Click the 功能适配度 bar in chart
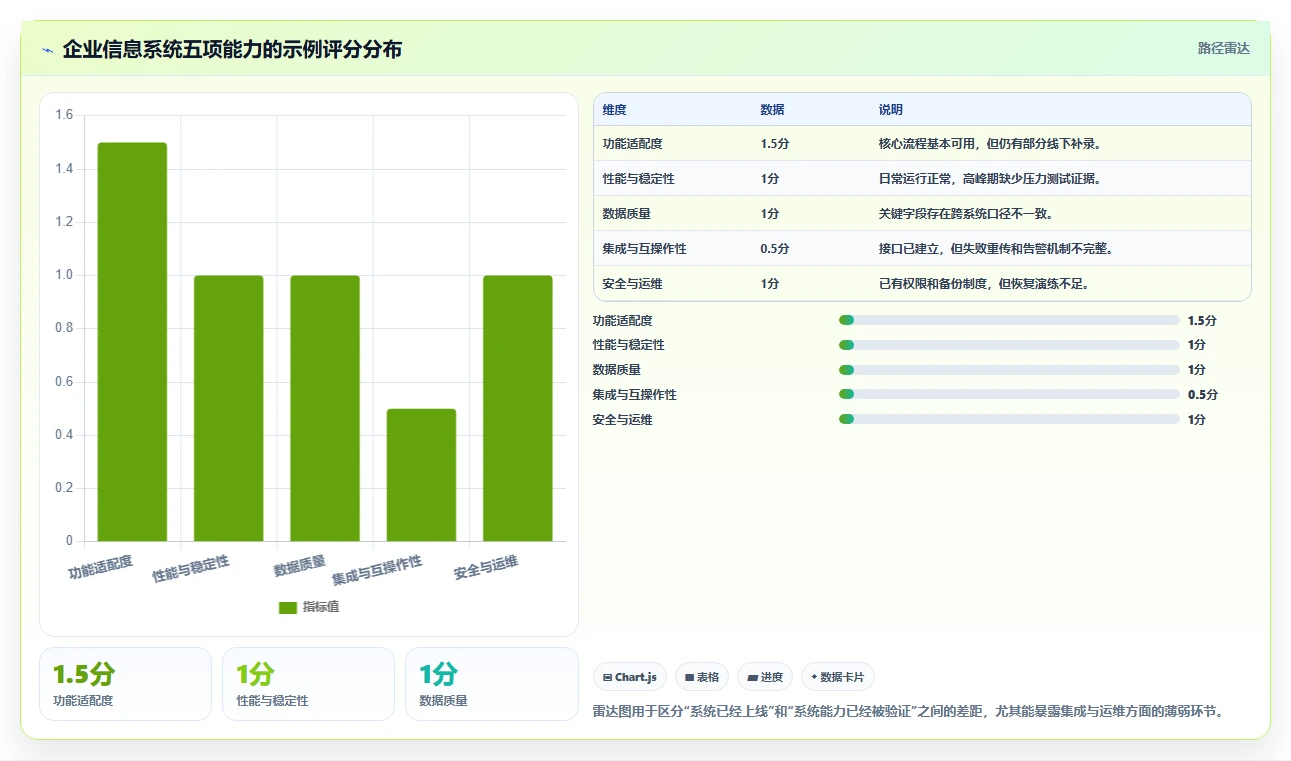 132,342
